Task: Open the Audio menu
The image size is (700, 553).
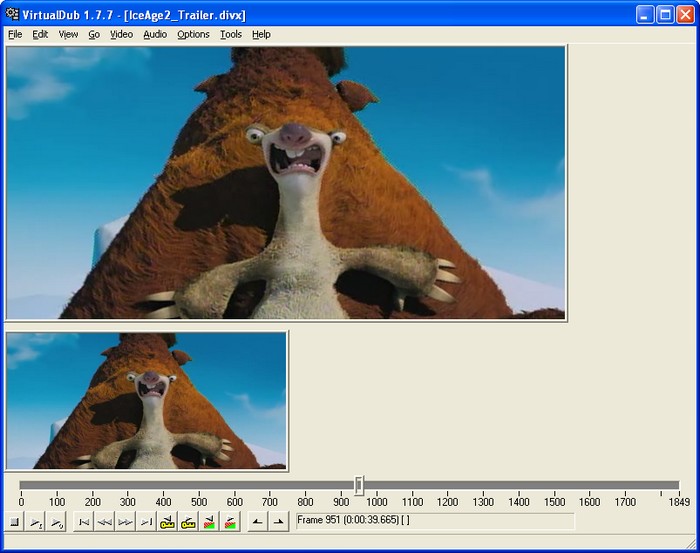Action: [155, 34]
